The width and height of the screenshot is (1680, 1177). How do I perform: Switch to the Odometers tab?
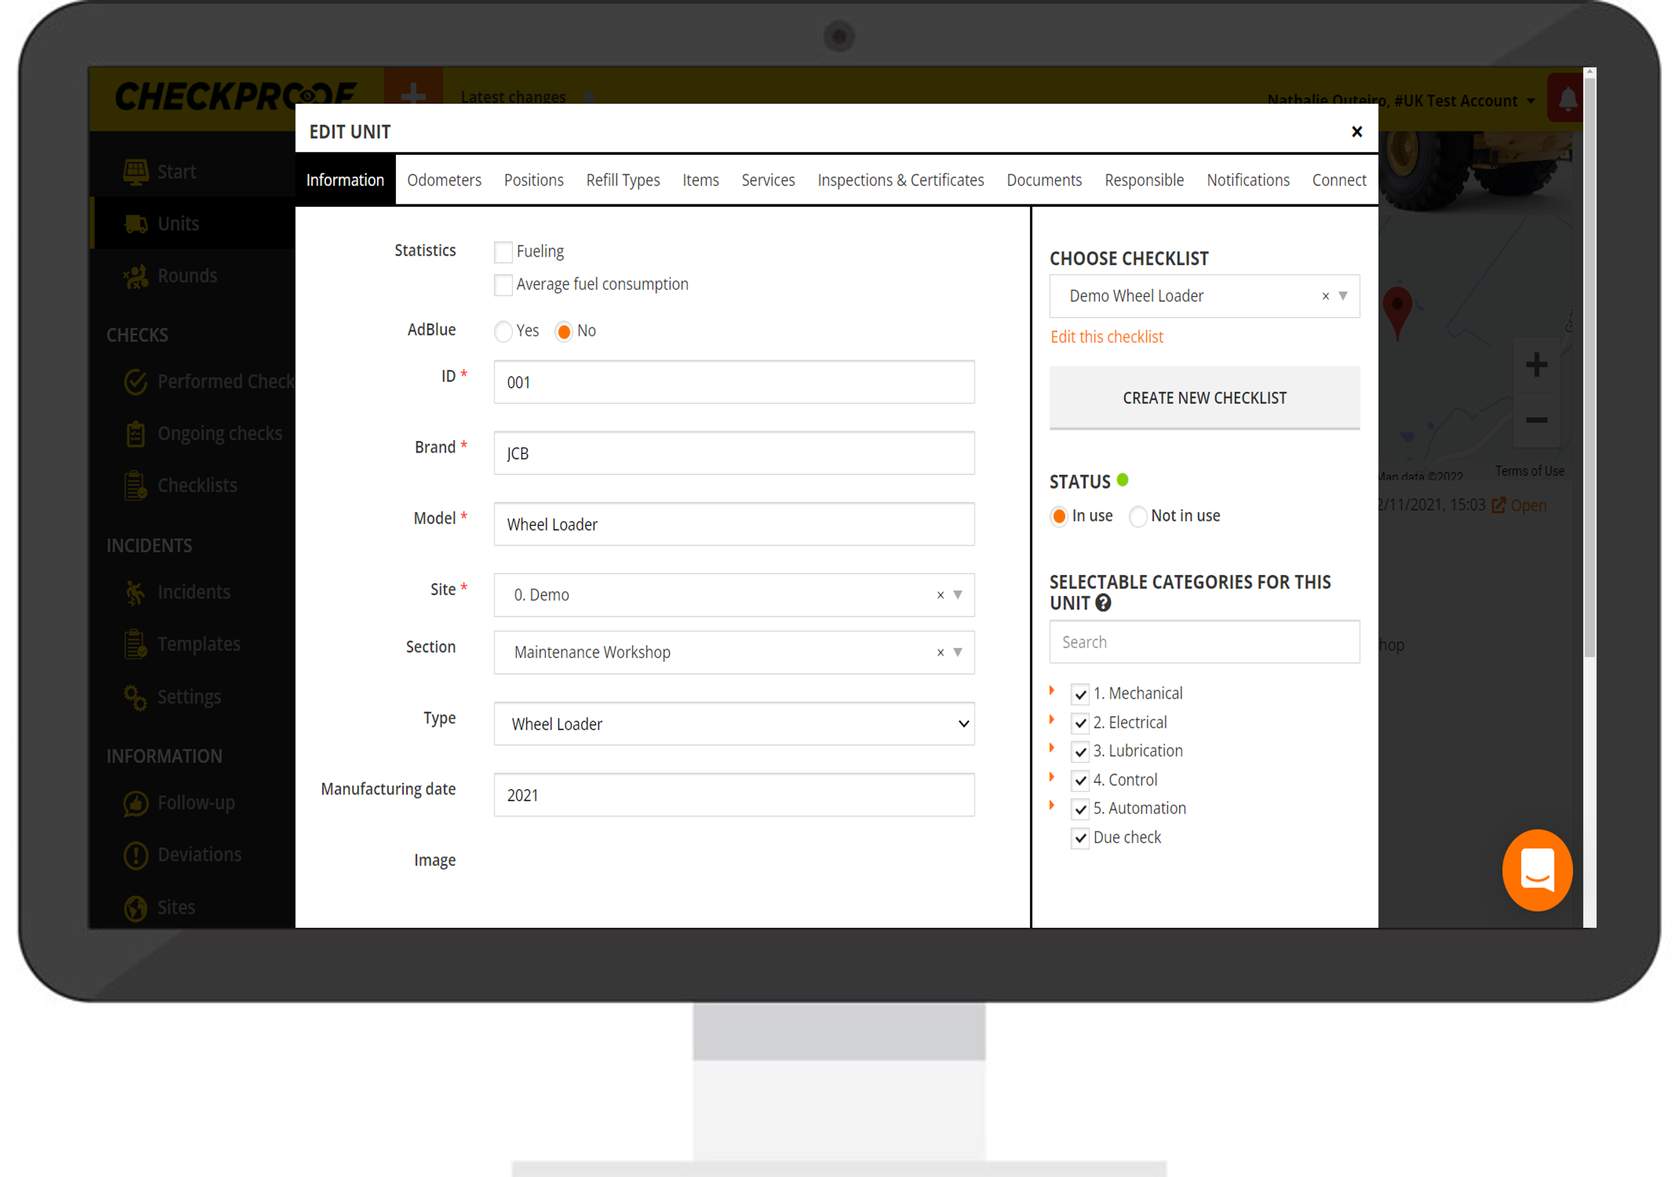(x=444, y=180)
